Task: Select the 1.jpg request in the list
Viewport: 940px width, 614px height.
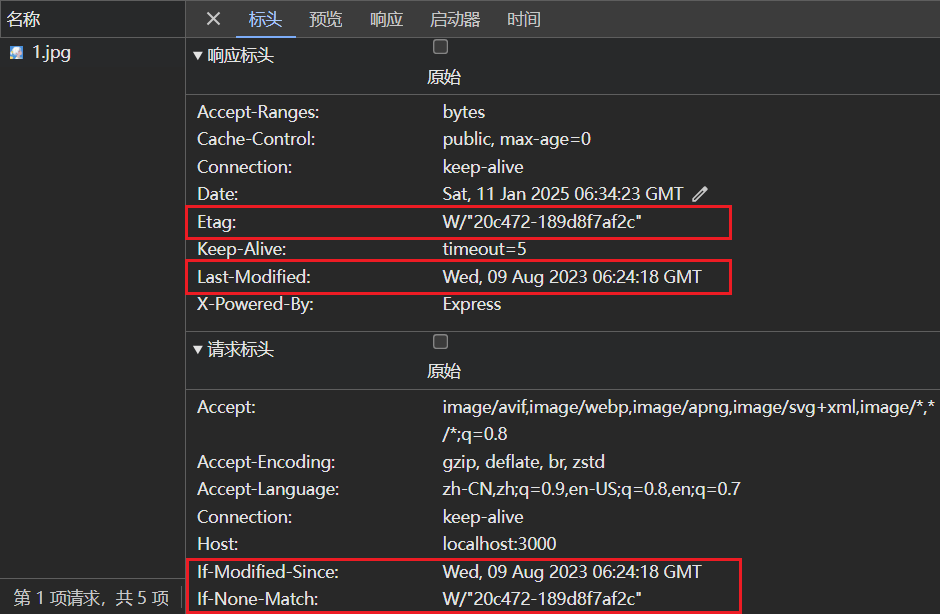Action: pyautogui.click(x=50, y=52)
